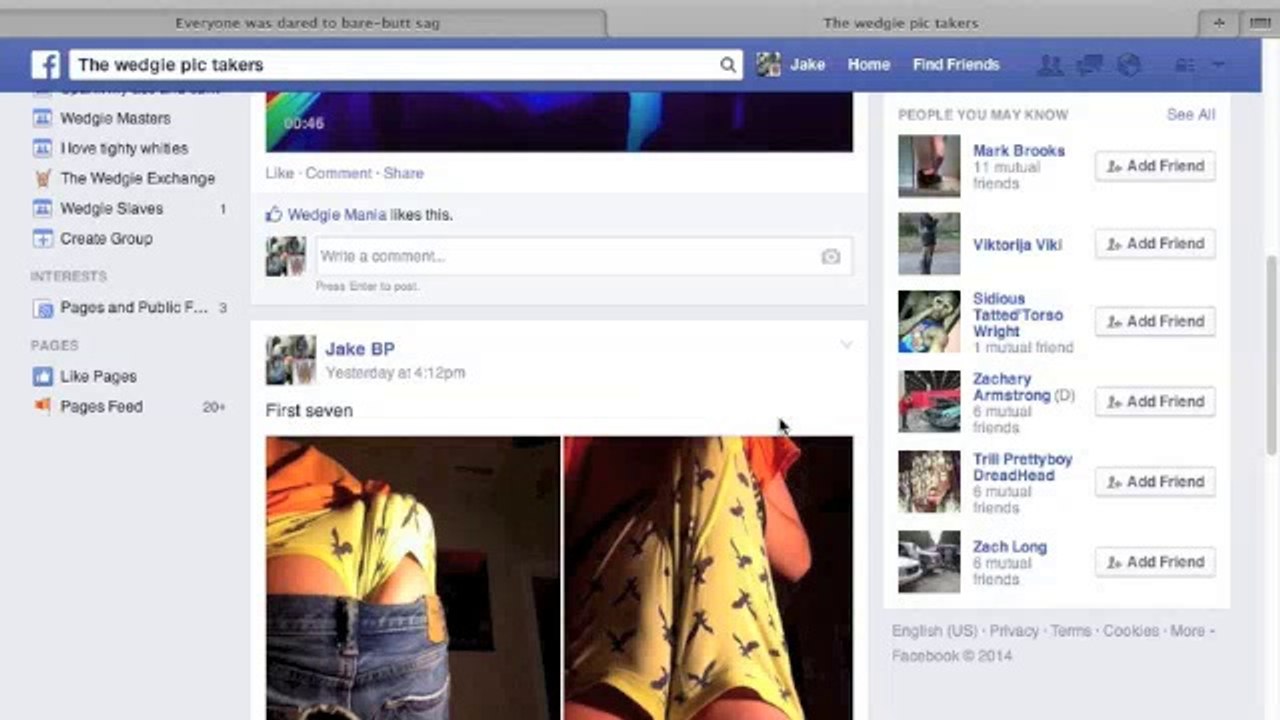Add Mark Brooks as friend

tap(1155, 166)
